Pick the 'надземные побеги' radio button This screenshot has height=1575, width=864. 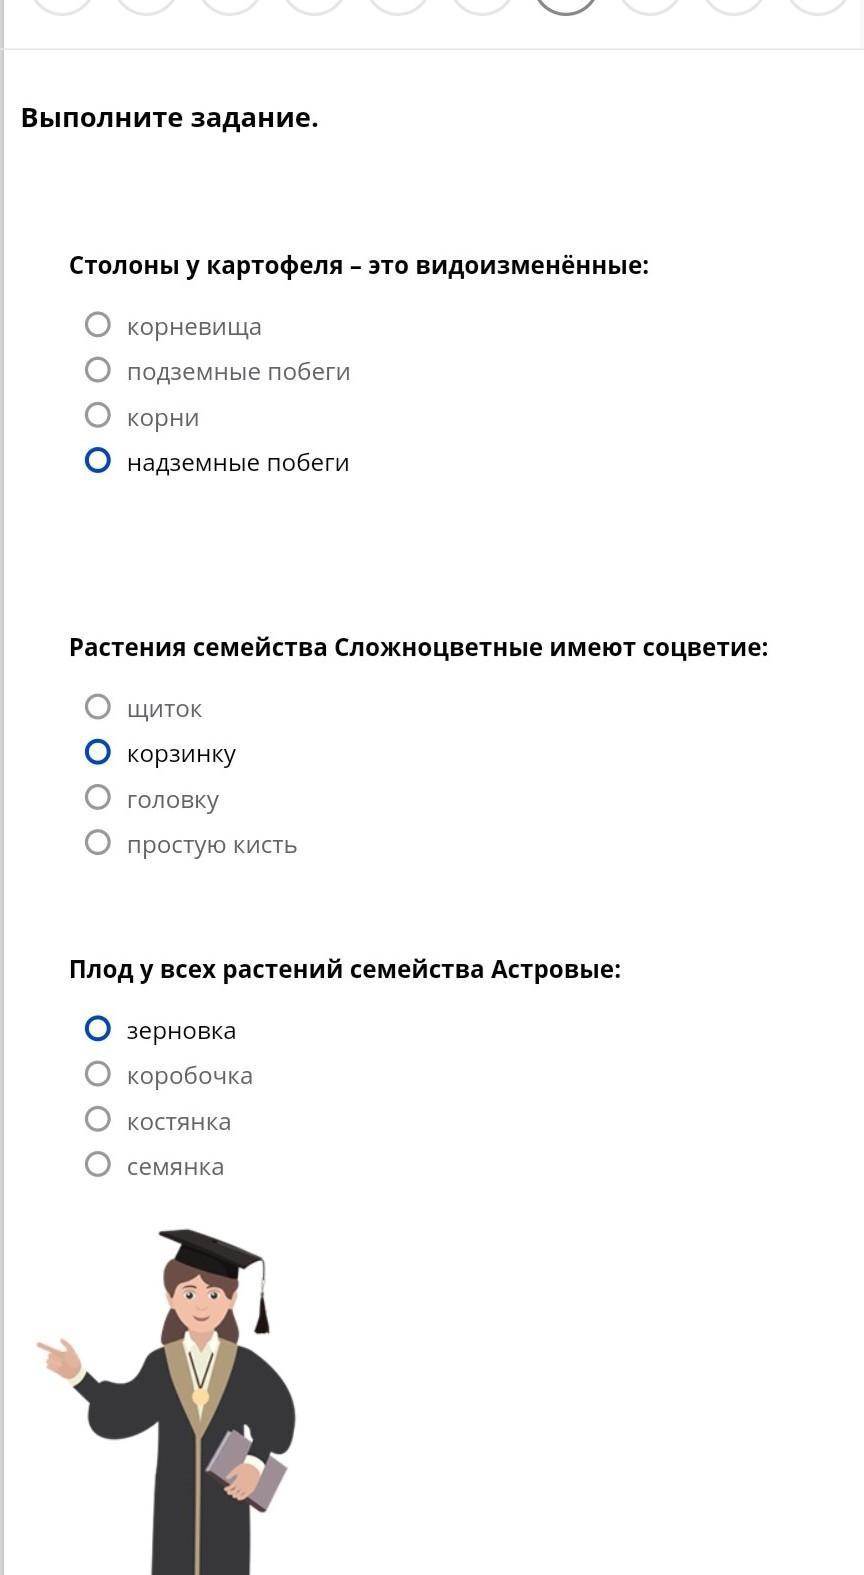(x=98, y=461)
